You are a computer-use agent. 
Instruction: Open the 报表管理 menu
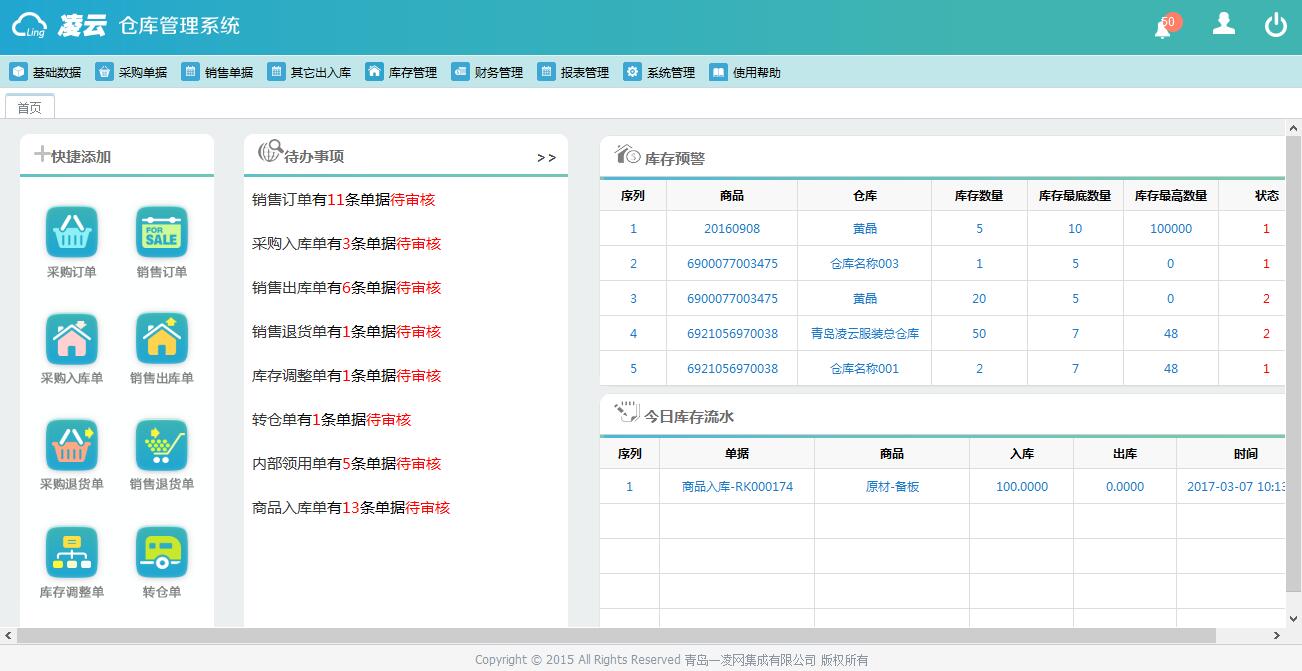click(574, 72)
